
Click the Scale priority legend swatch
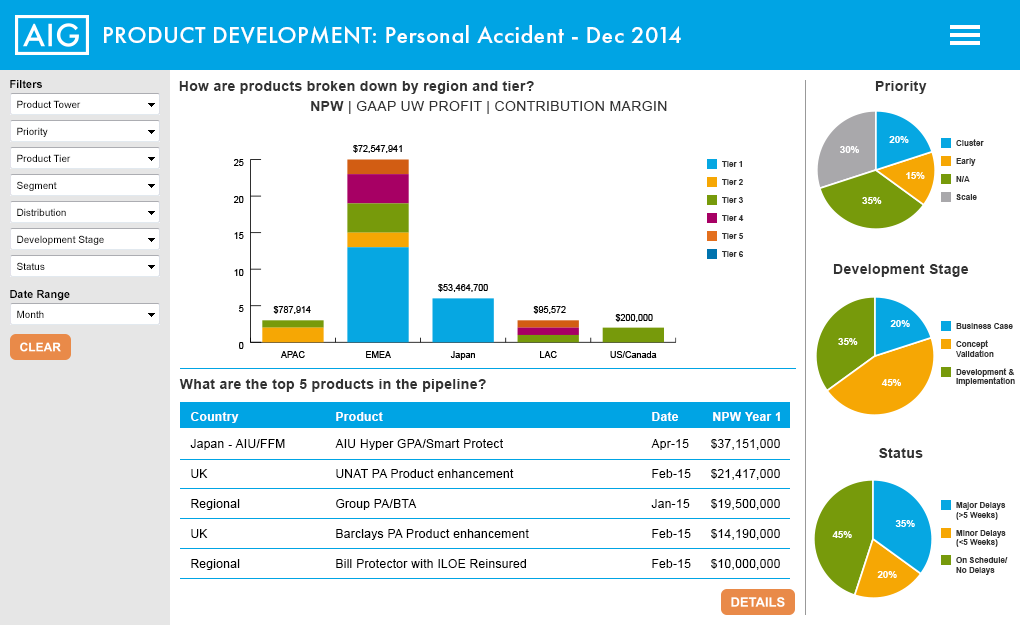[946, 197]
